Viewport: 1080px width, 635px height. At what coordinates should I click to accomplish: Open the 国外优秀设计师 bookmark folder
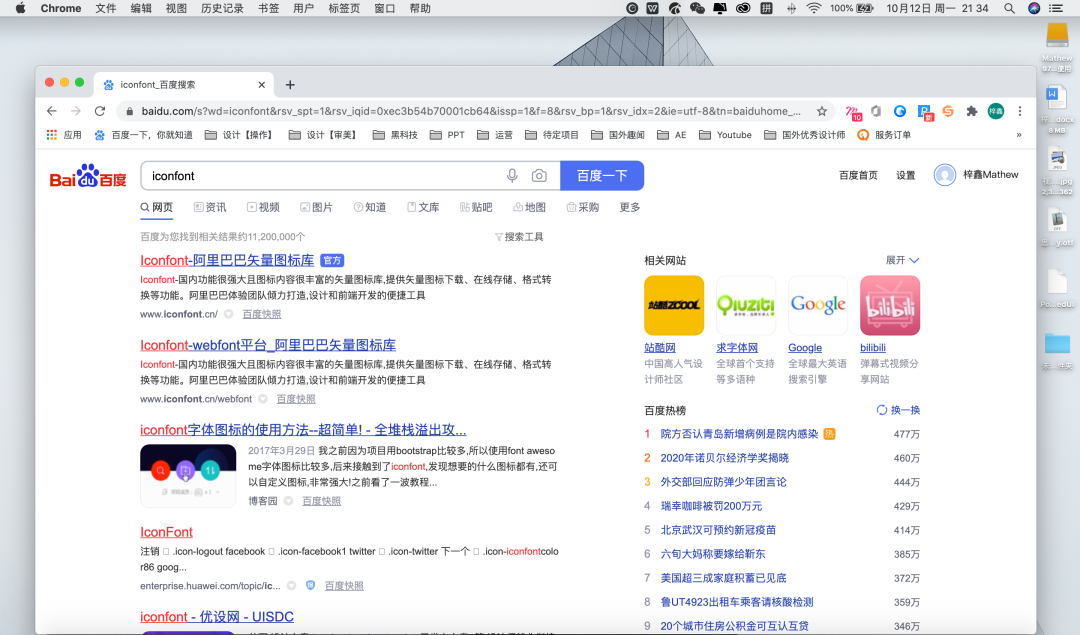click(x=804, y=135)
